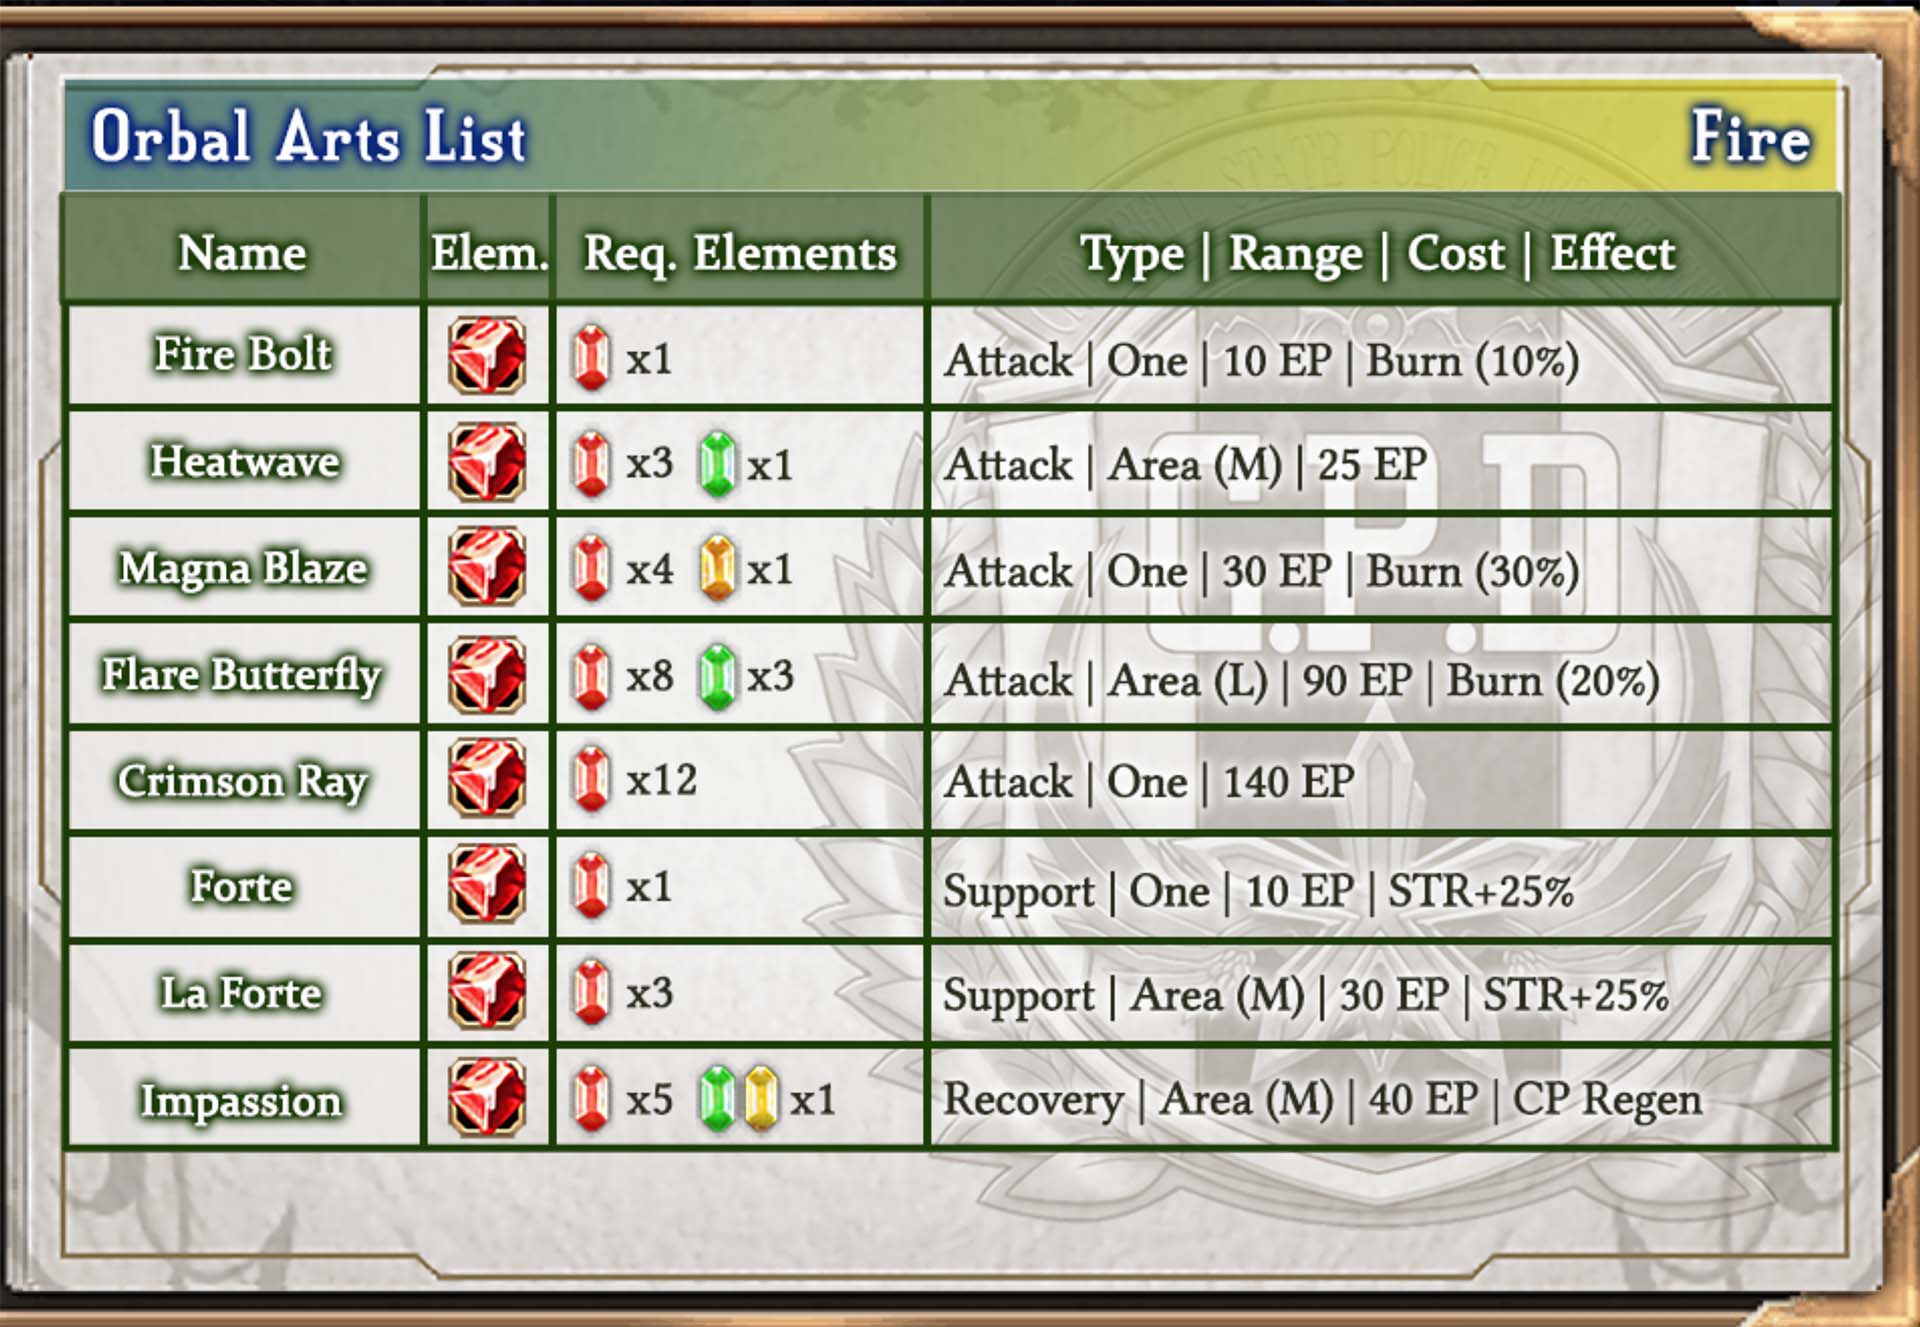1920x1327 pixels.
Task: Select the Crimson Ray art name
Action: (243, 782)
